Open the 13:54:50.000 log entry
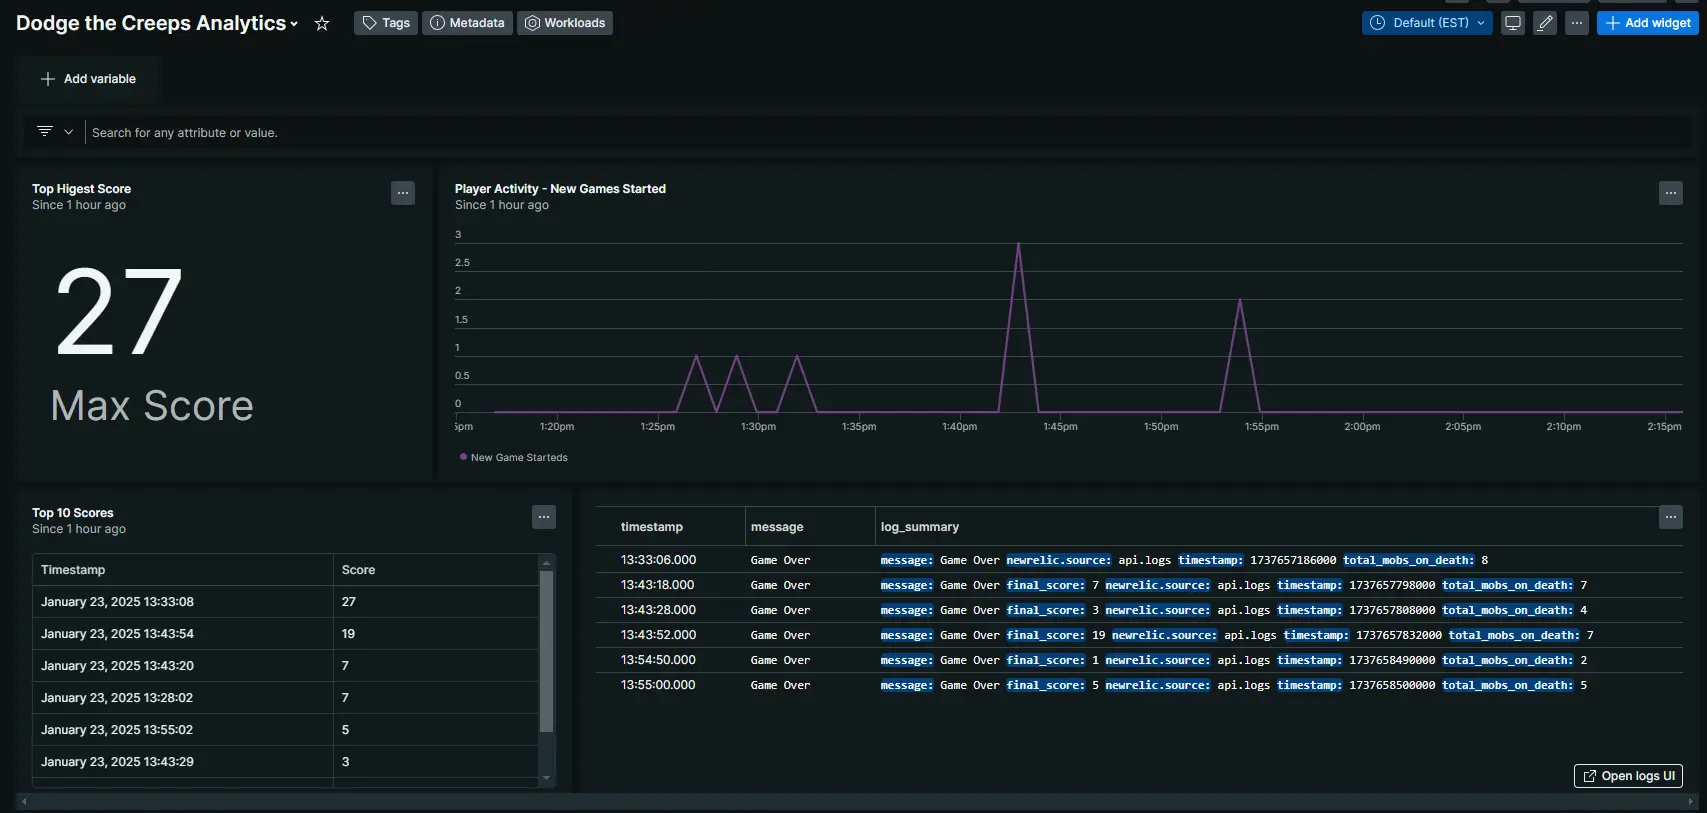1707x813 pixels. (1139, 660)
